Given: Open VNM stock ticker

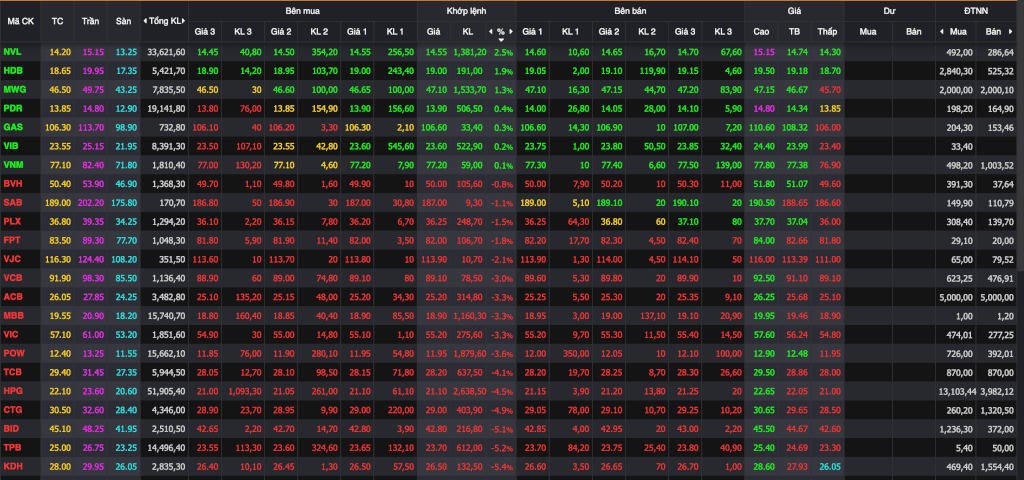Looking at the screenshot, I should pyautogui.click(x=13, y=165).
